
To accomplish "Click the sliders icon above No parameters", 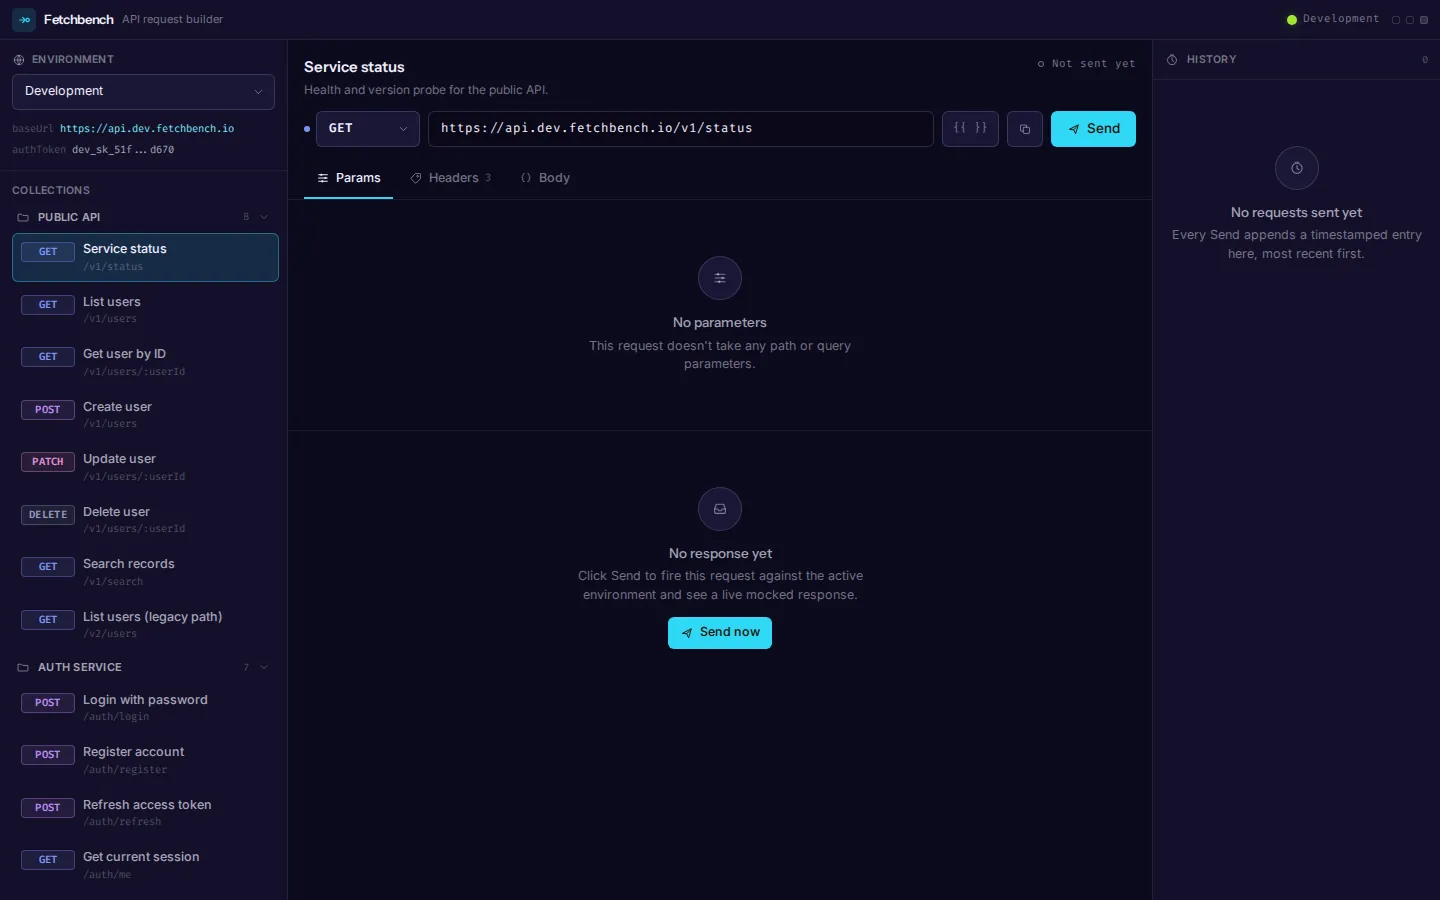I will click(x=720, y=278).
